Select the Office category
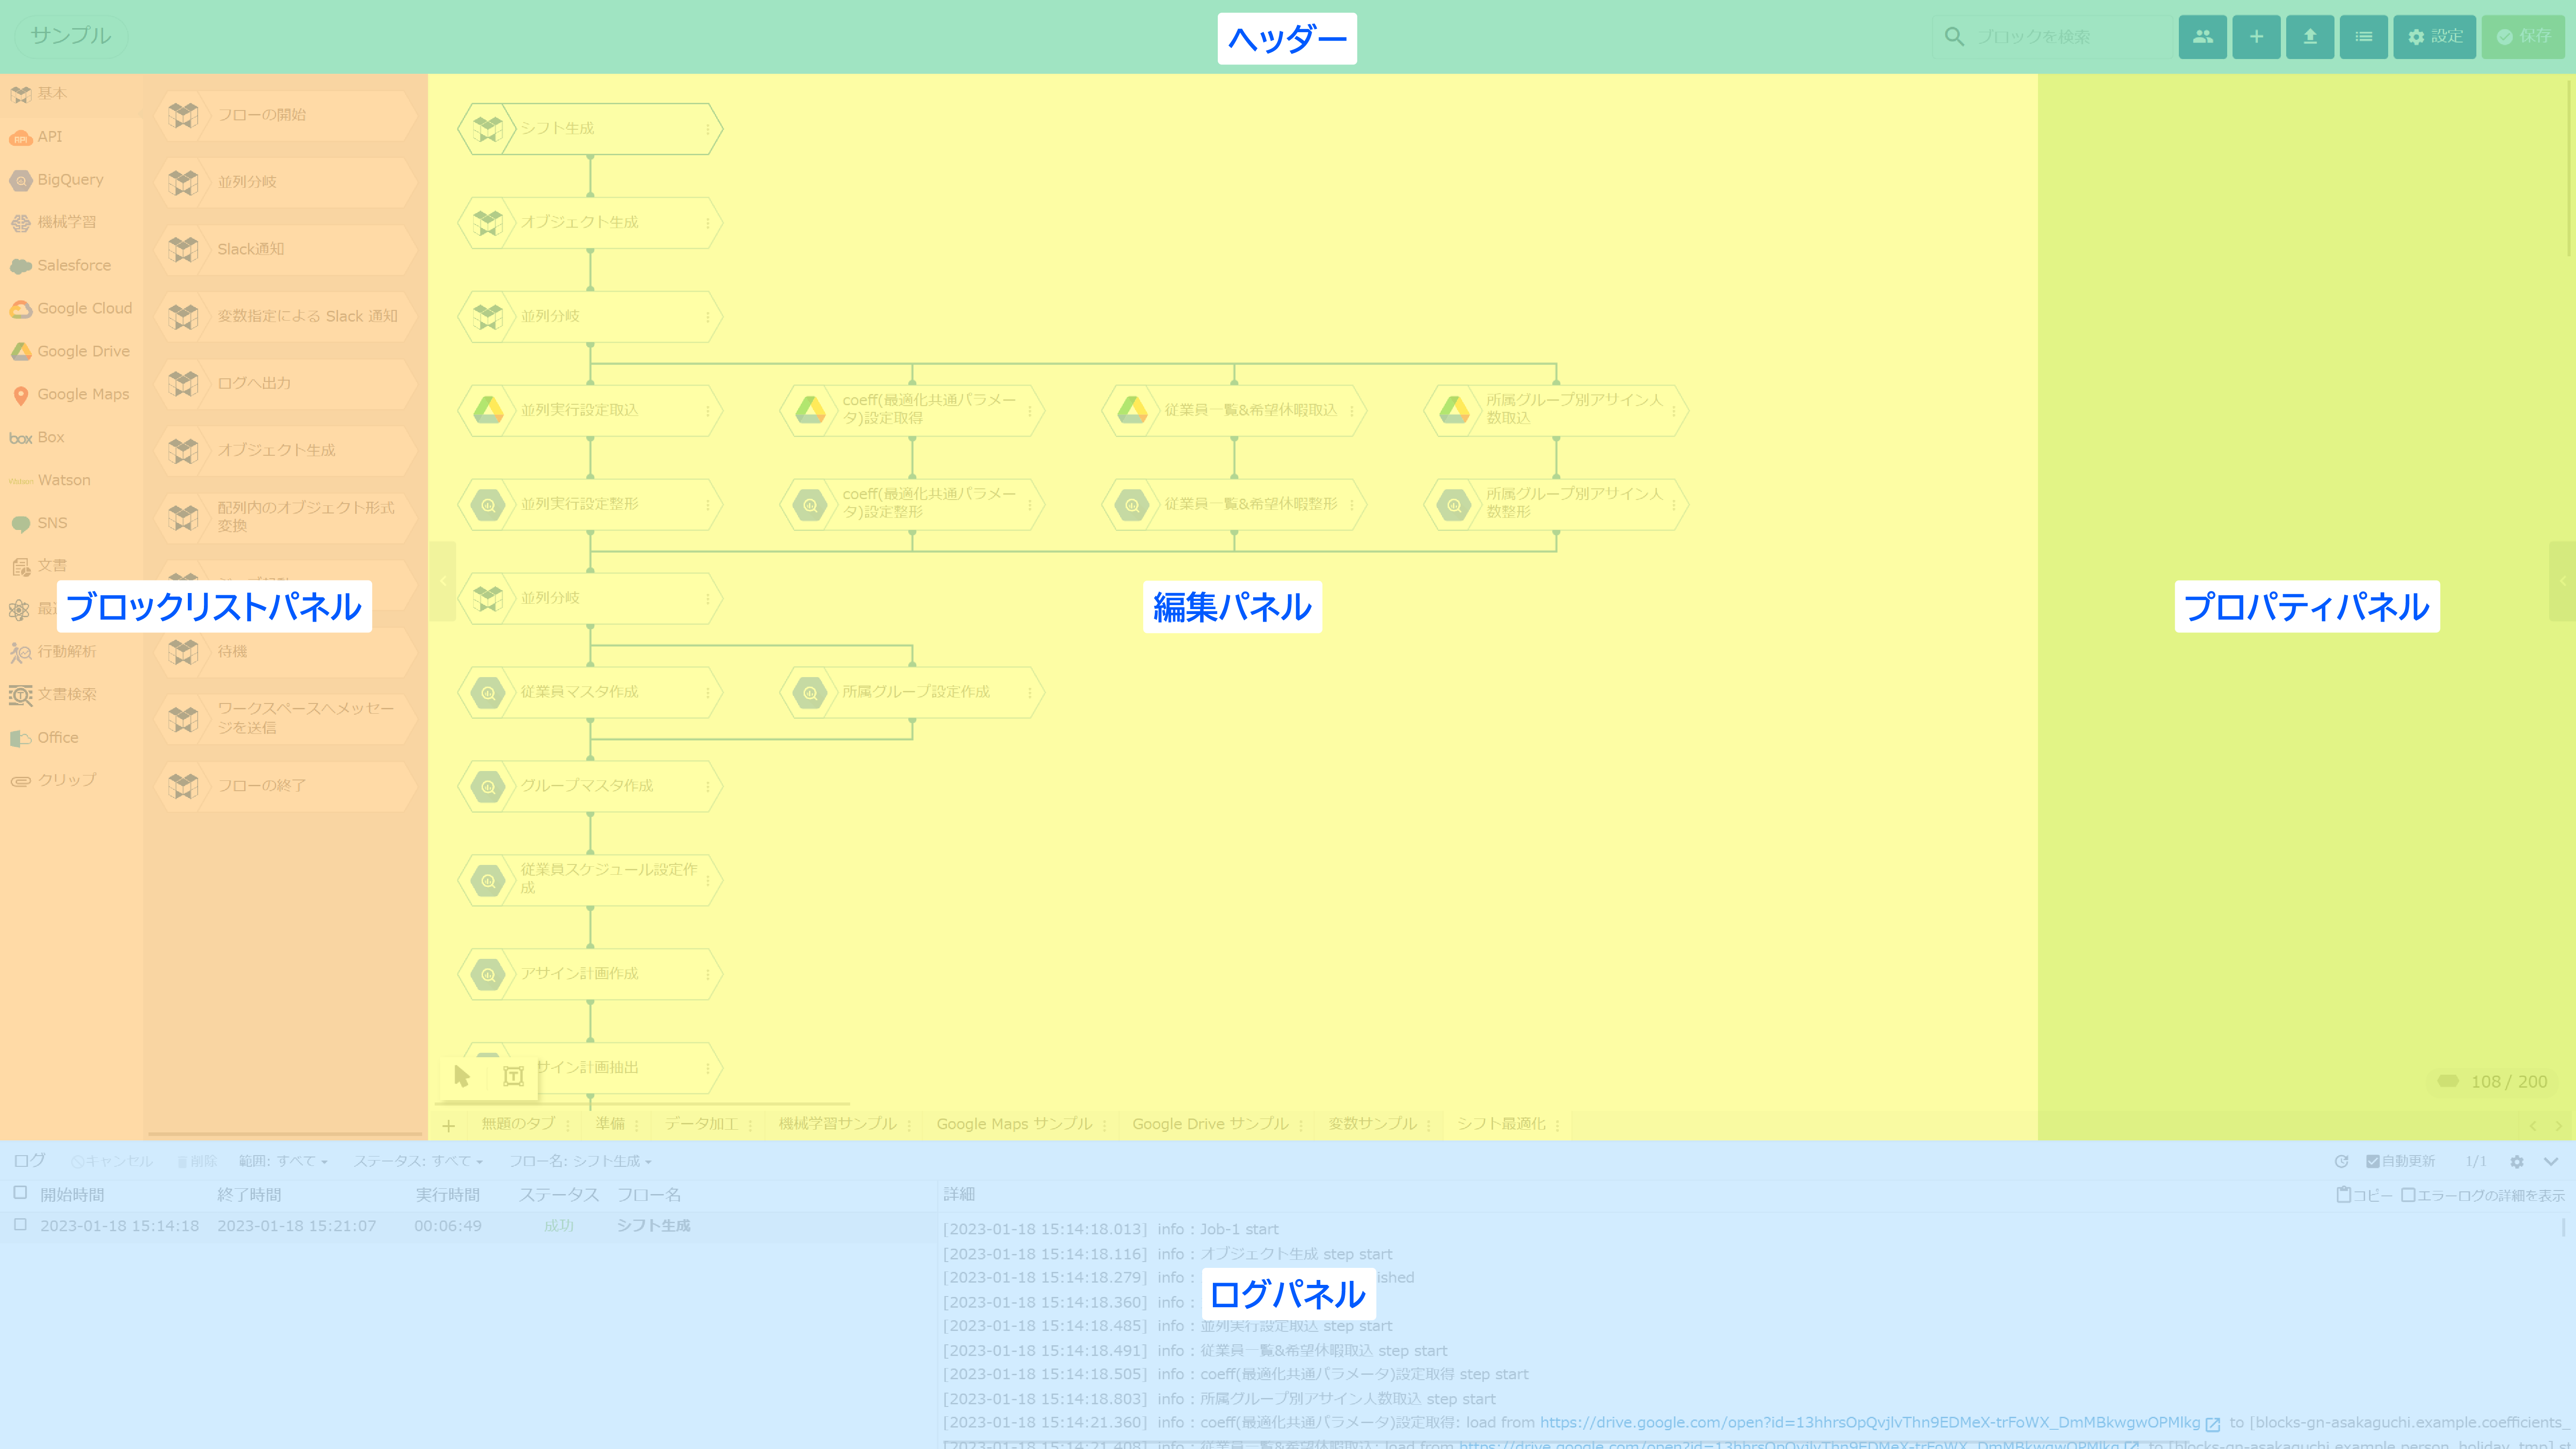 point(71,737)
